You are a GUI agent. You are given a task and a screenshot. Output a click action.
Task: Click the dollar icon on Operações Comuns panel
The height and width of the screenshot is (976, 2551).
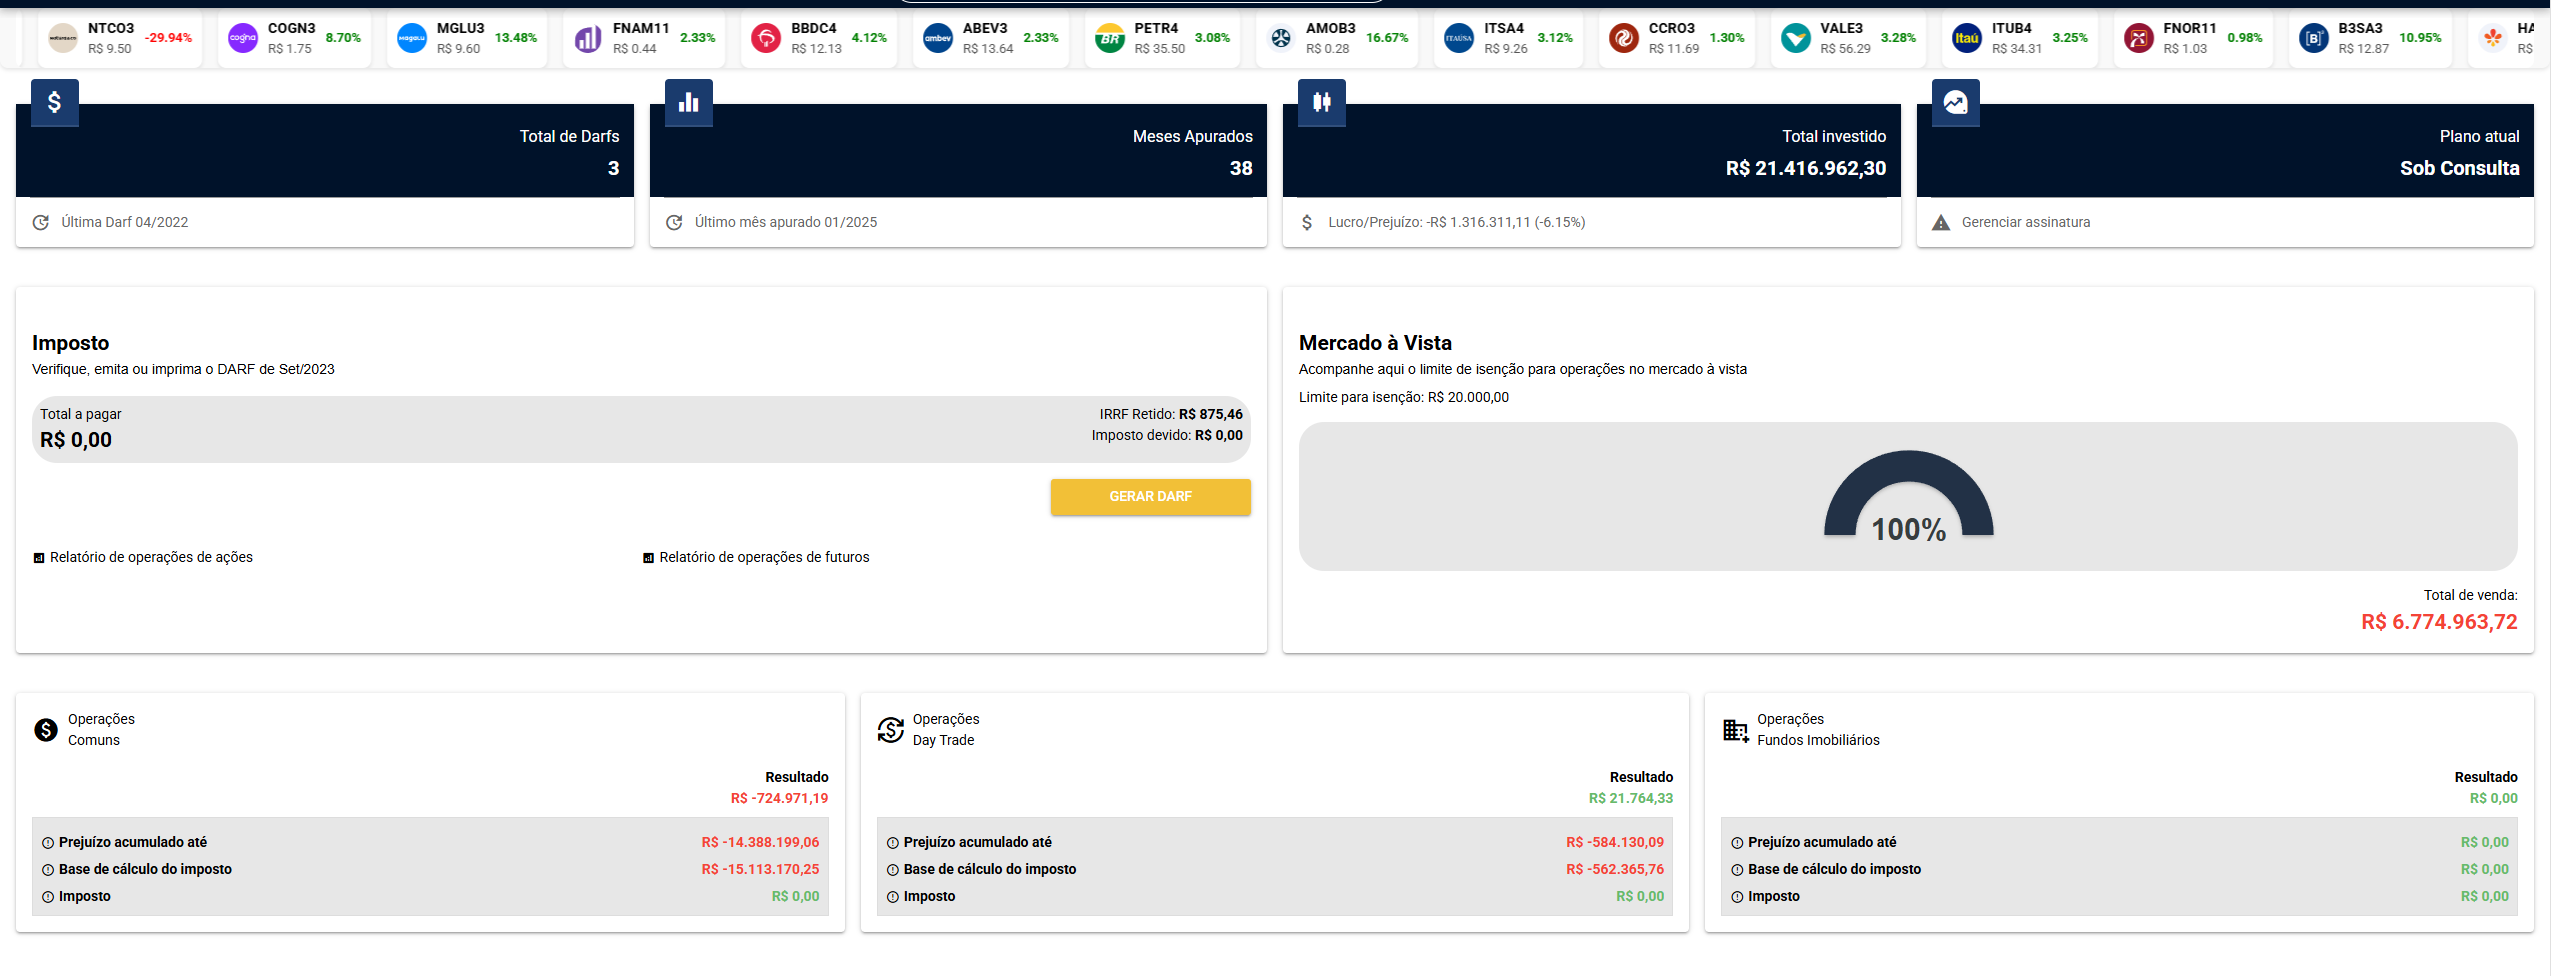[44, 728]
